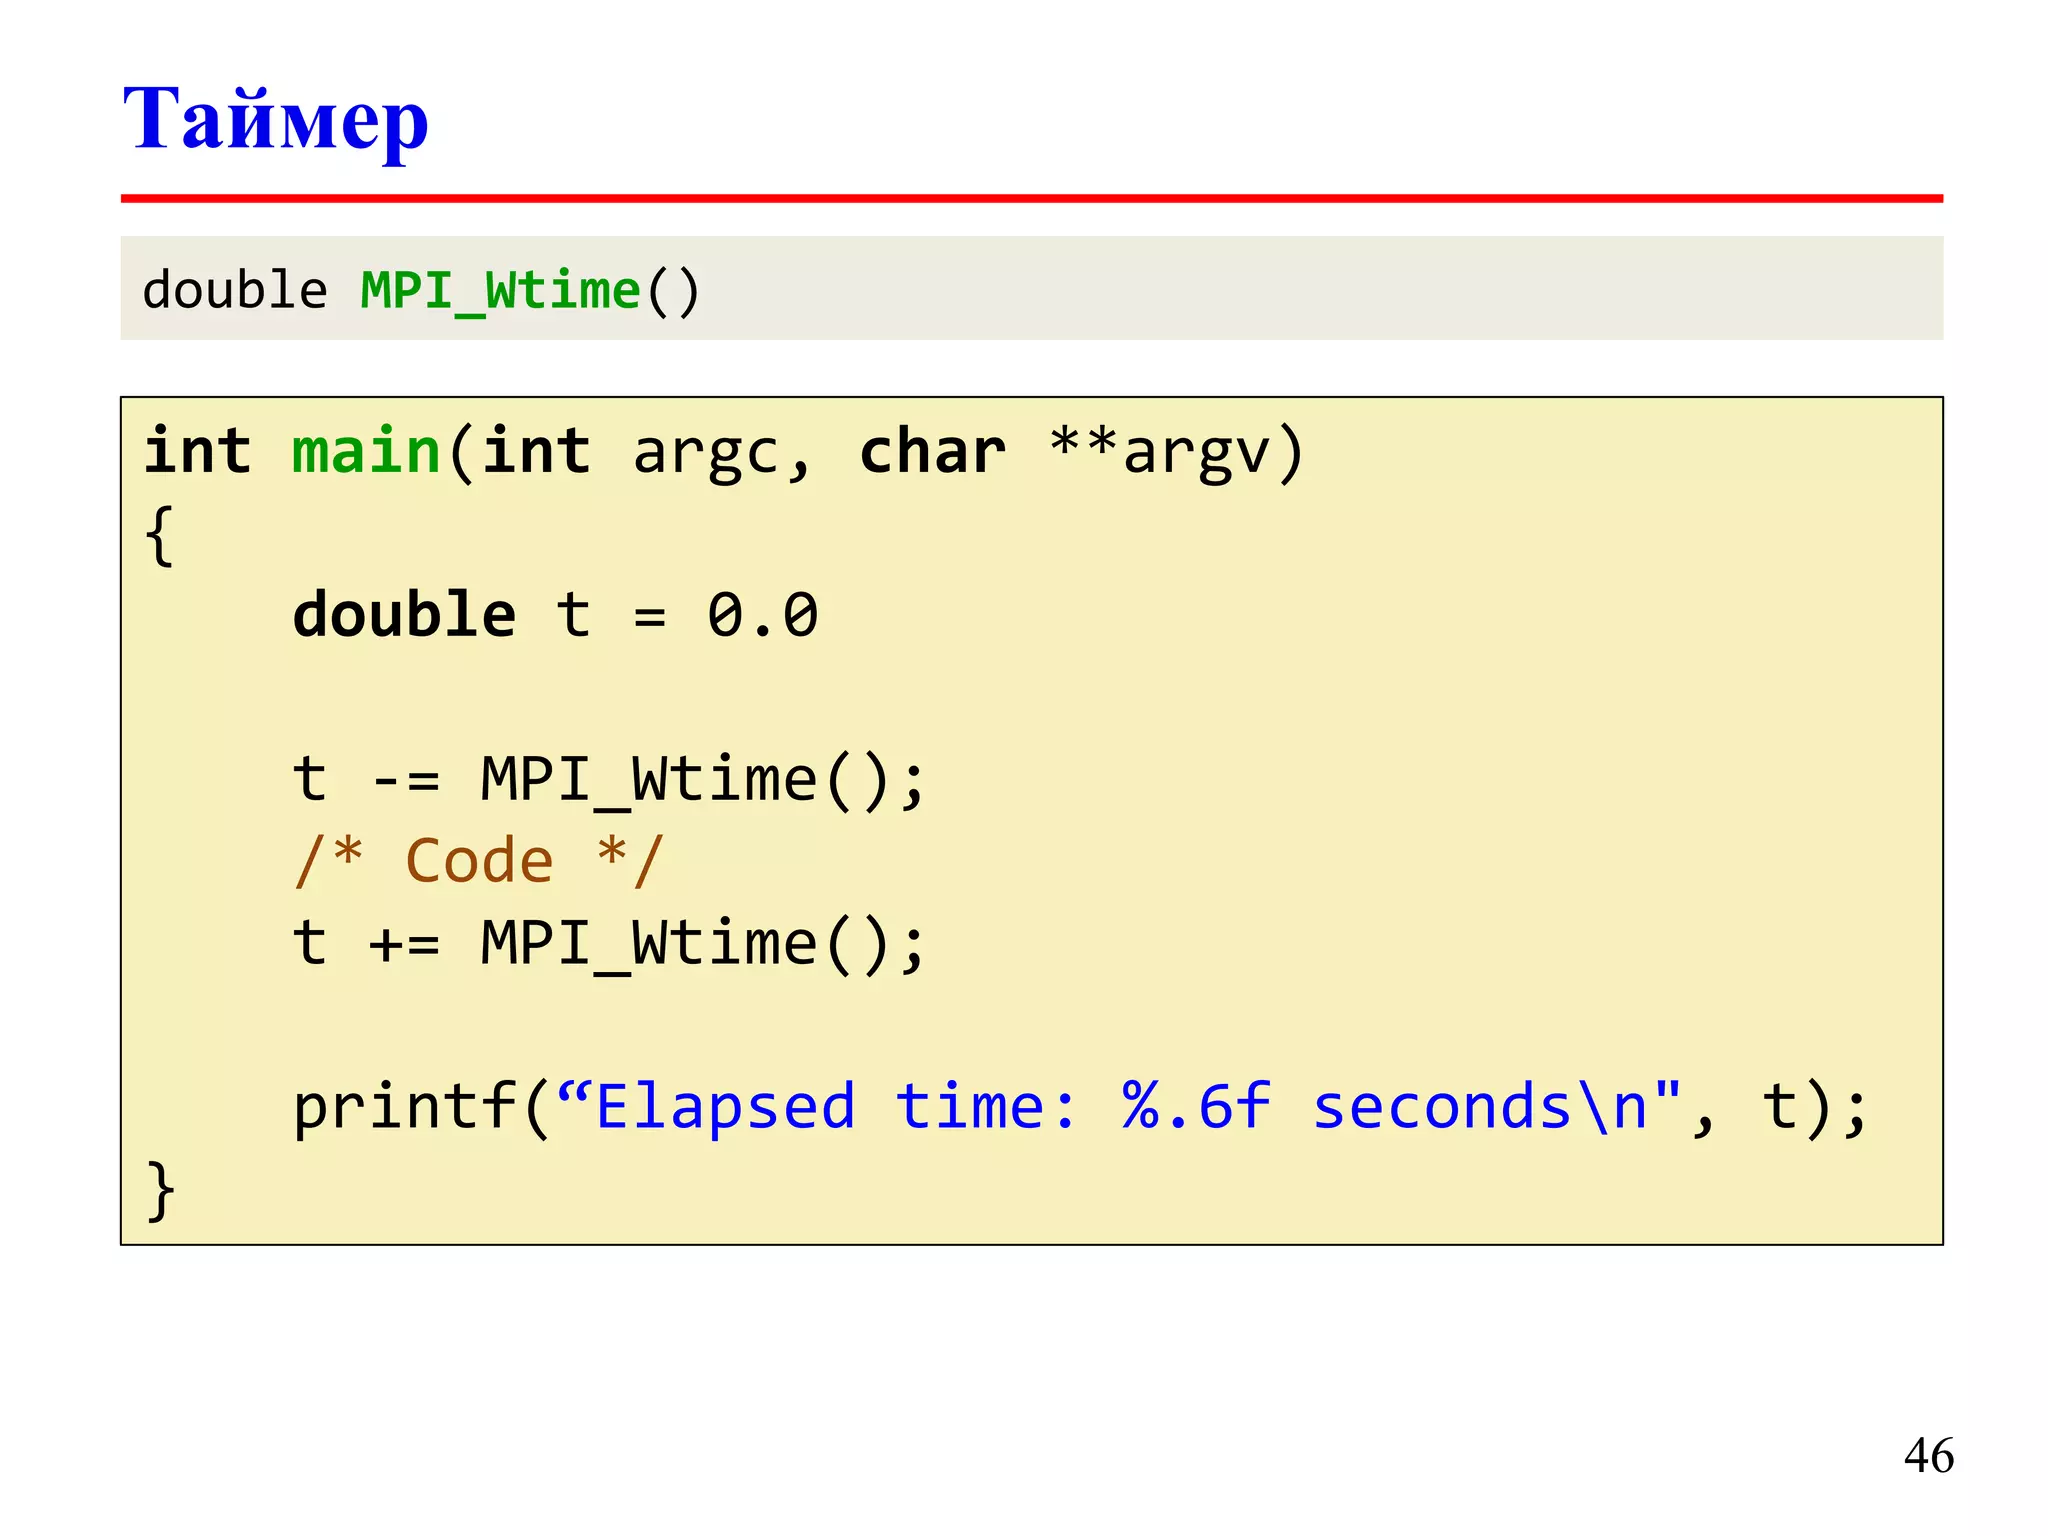This screenshot has width=2048, height=1536.
Task: Click the comment "/* Code */"
Action: pos(478,861)
